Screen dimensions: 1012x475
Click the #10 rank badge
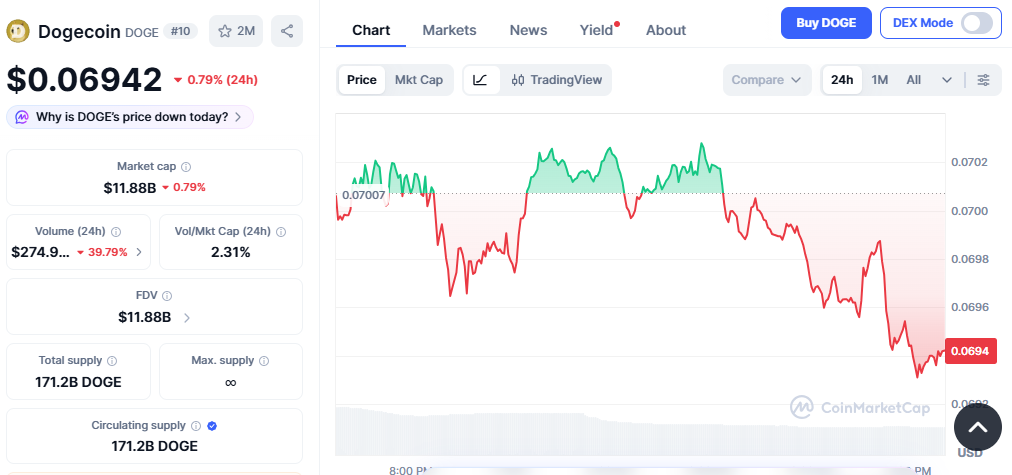pyautogui.click(x=180, y=31)
